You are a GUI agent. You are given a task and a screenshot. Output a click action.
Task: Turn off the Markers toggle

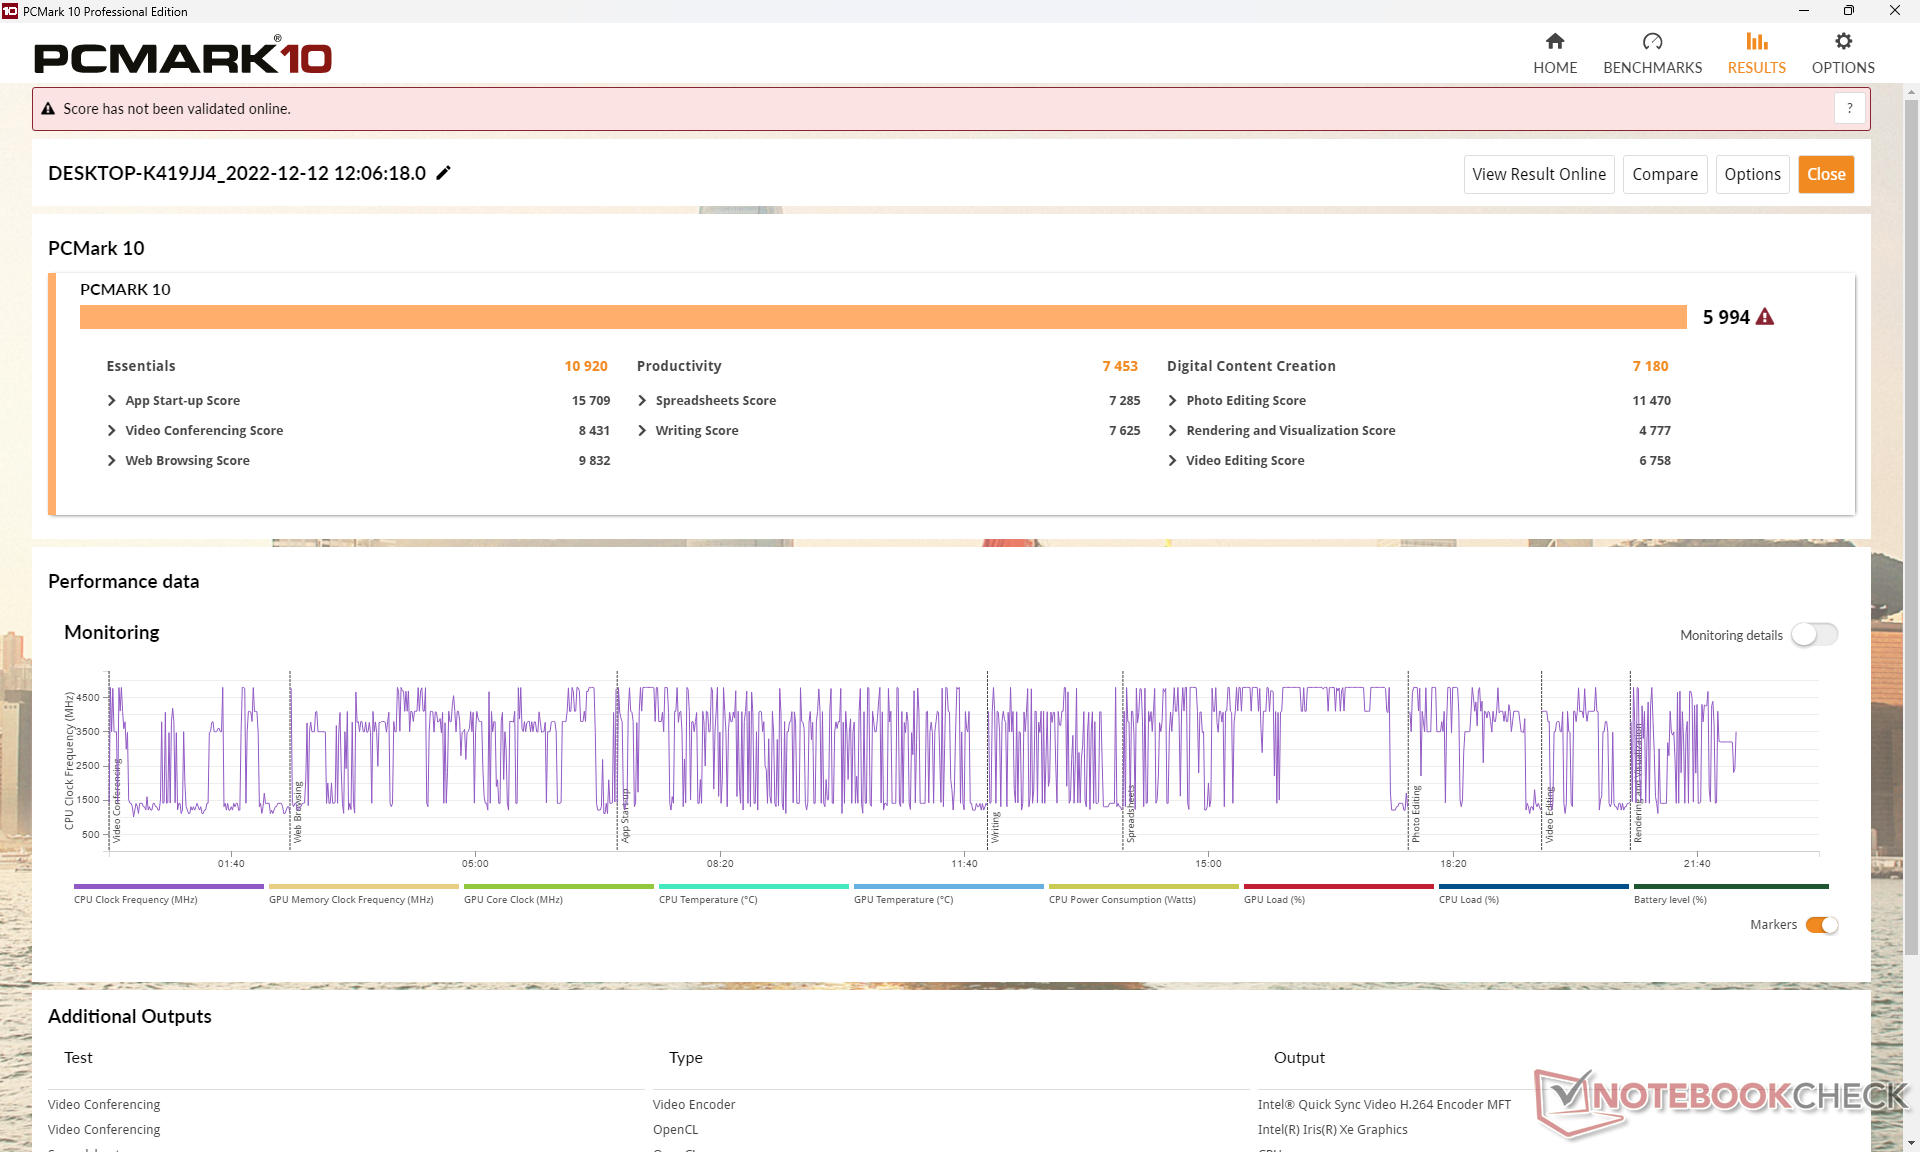(x=1821, y=925)
